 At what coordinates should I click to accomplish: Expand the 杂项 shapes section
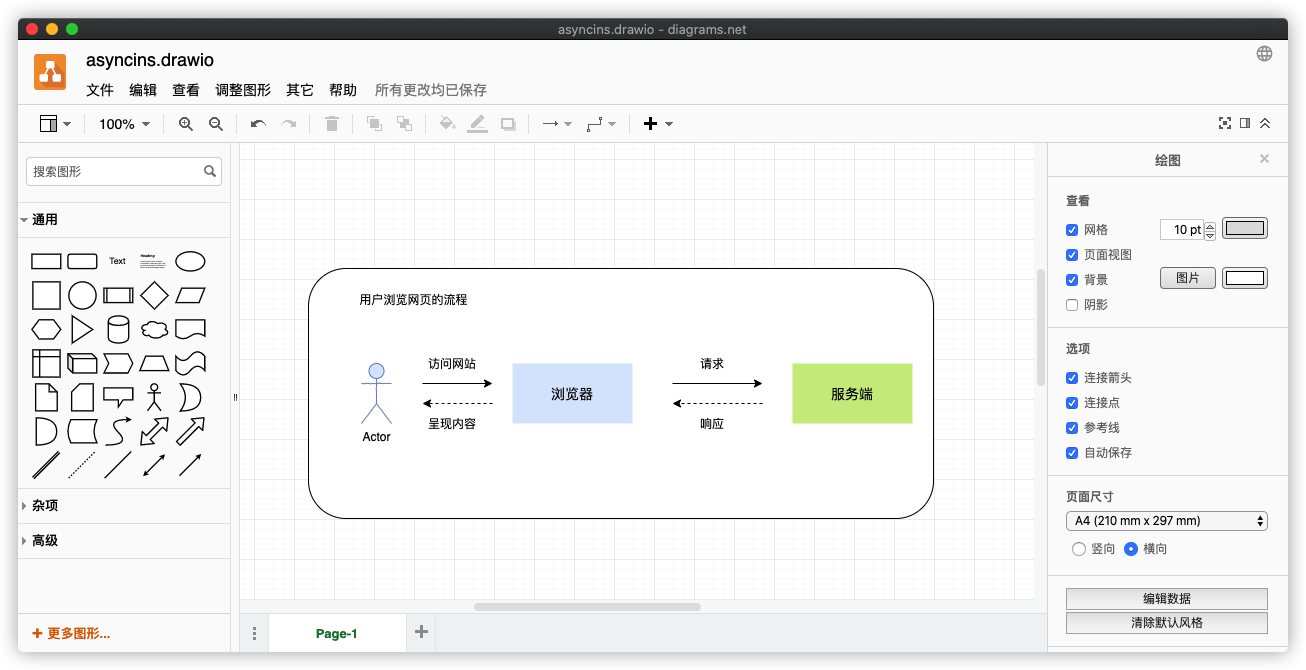point(45,506)
